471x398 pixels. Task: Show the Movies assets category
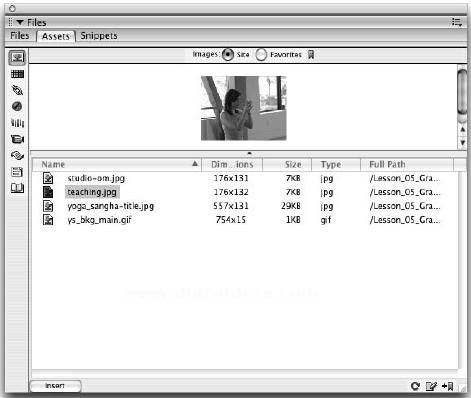pyautogui.click(x=17, y=139)
